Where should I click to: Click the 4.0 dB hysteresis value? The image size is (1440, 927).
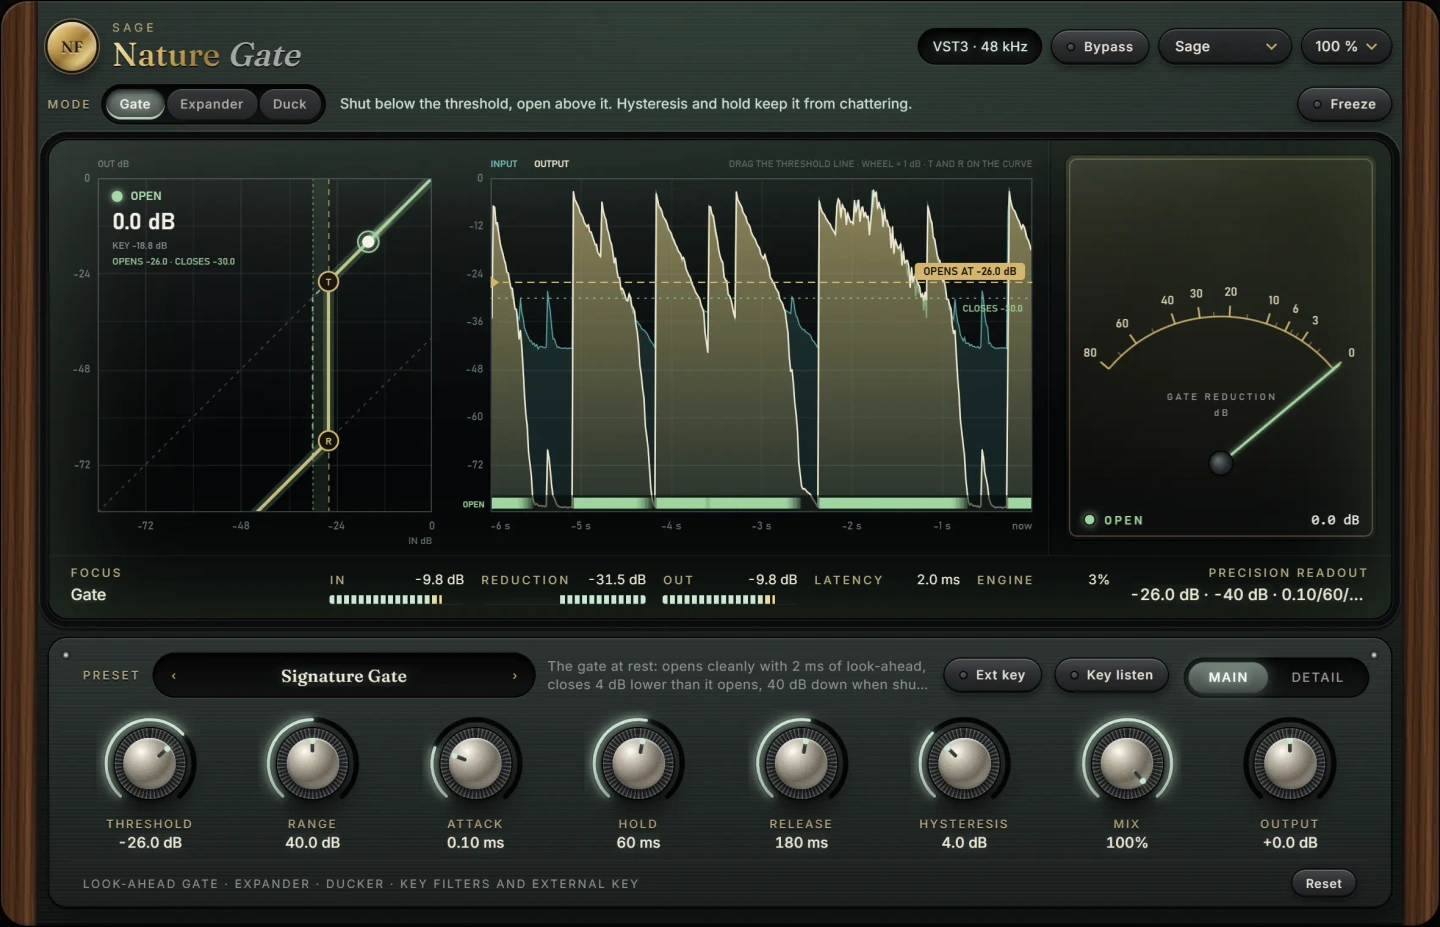964,843
